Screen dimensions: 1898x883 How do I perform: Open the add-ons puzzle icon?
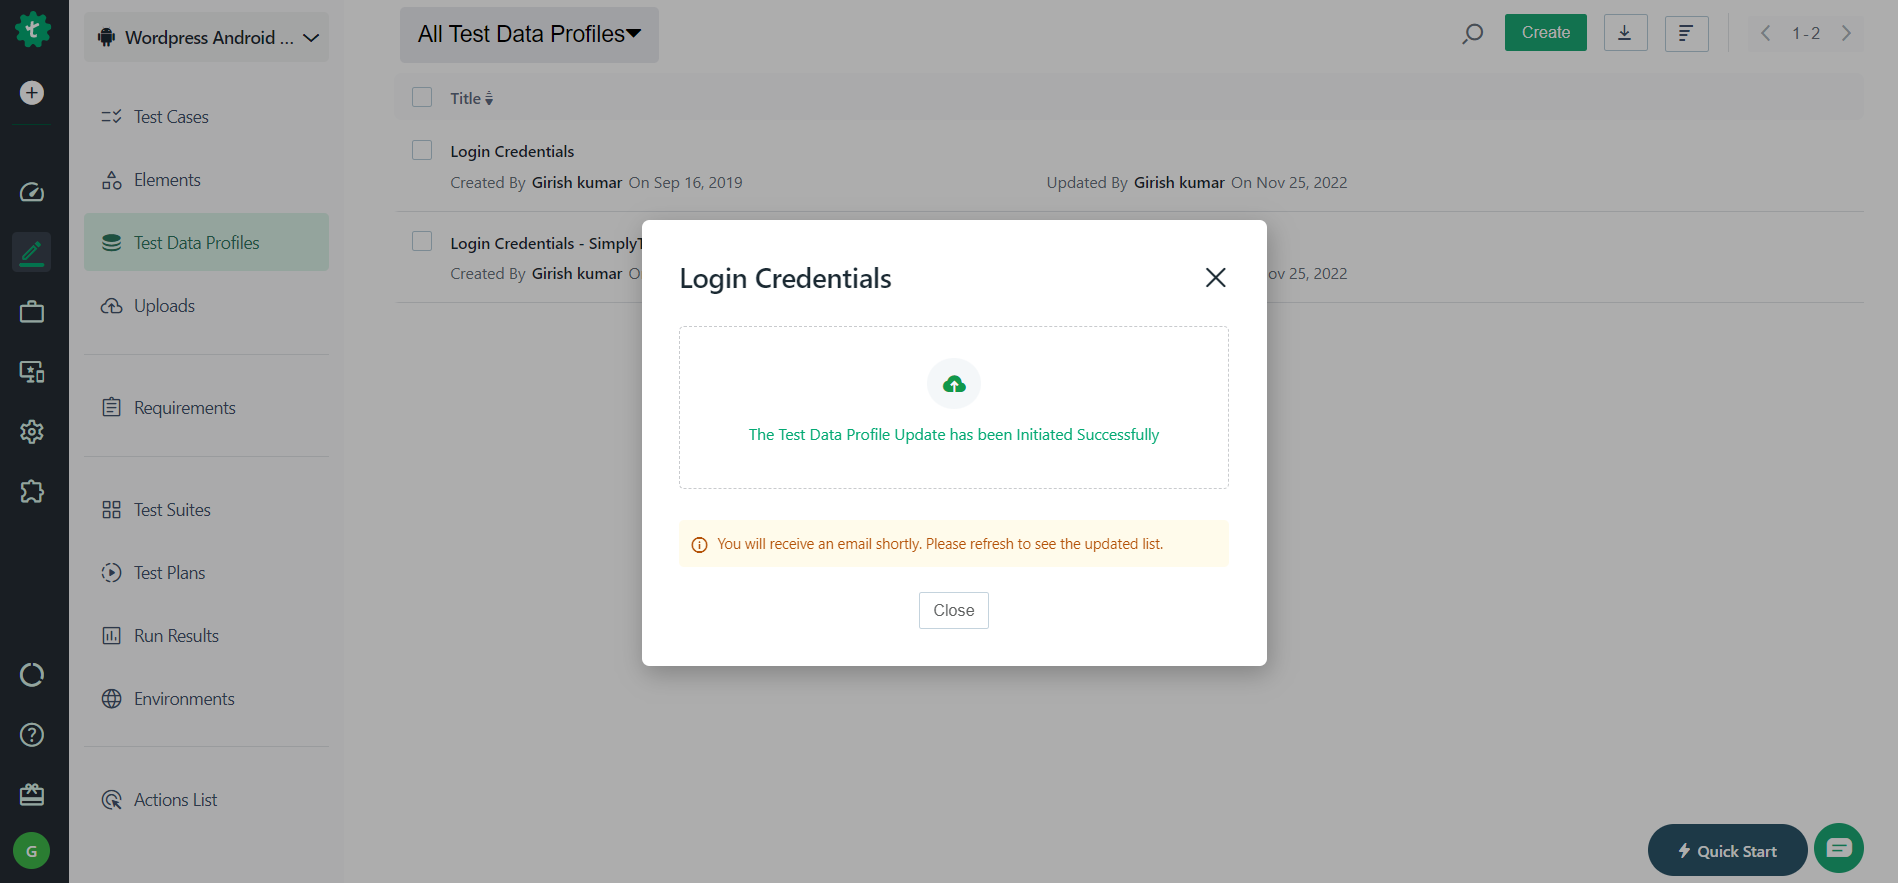(x=32, y=492)
